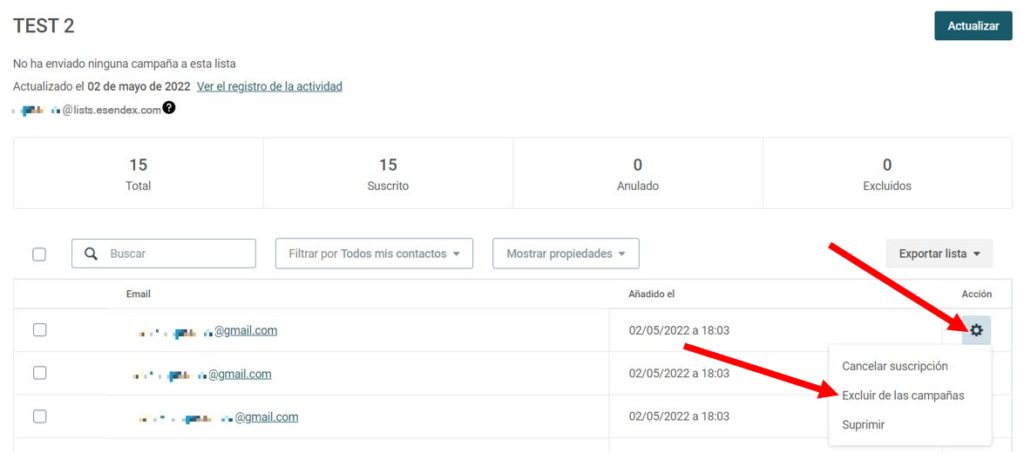Screen dimensions: 1024x467
Task: Click the magnifier icon in the search box
Action: 91,253
